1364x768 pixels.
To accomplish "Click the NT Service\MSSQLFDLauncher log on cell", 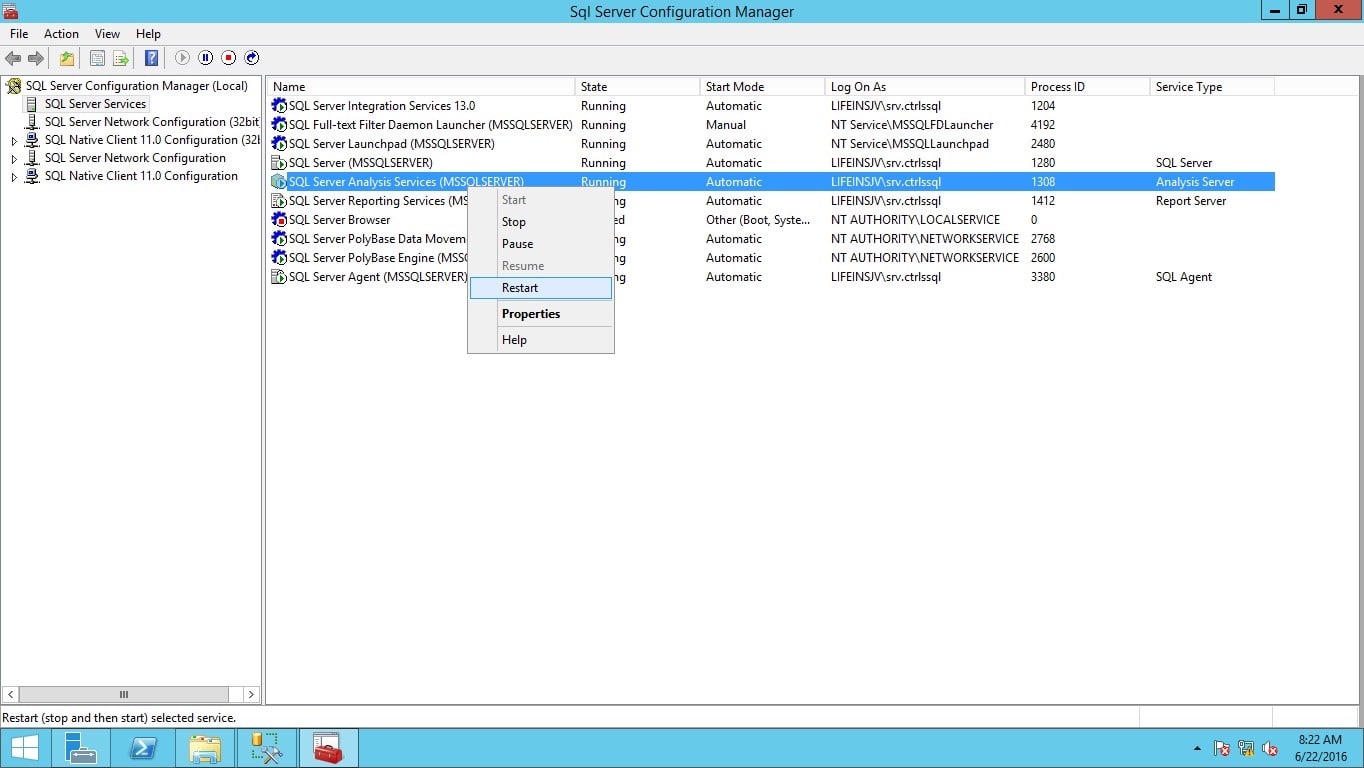I will pyautogui.click(x=912, y=125).
